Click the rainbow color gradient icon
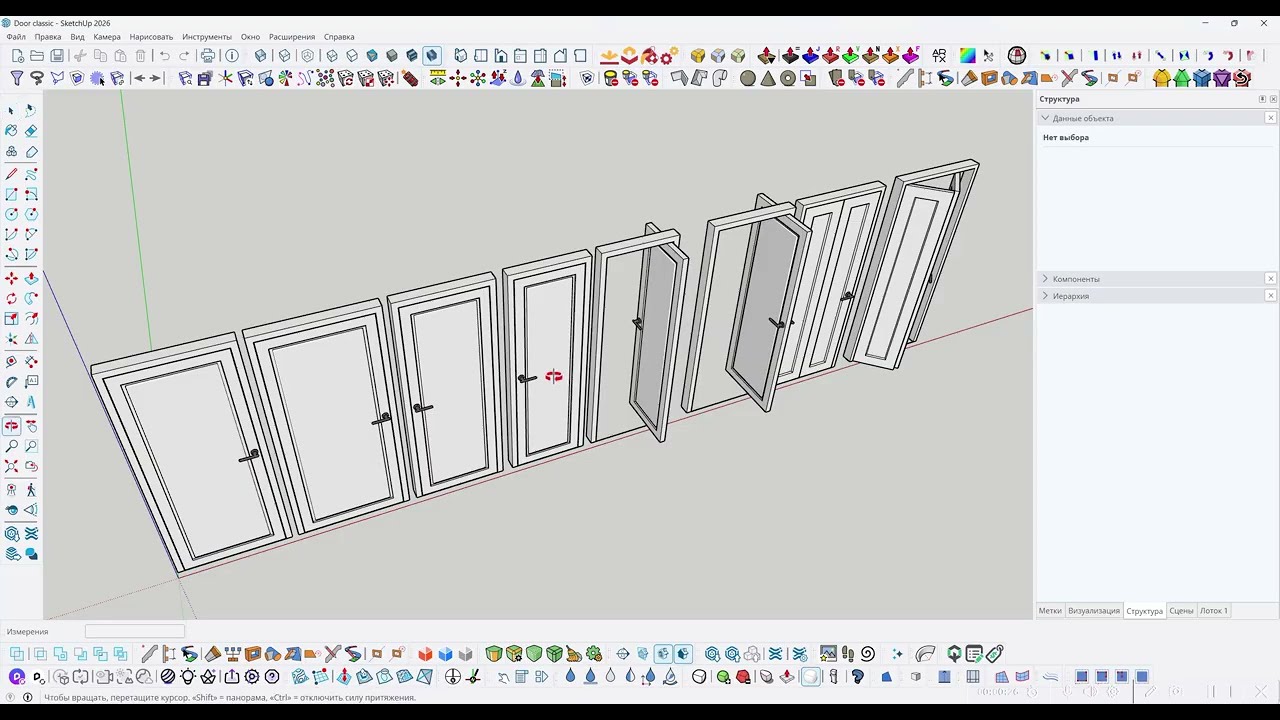This screenshot has width=1280, height=720. [x=967, y=56]
